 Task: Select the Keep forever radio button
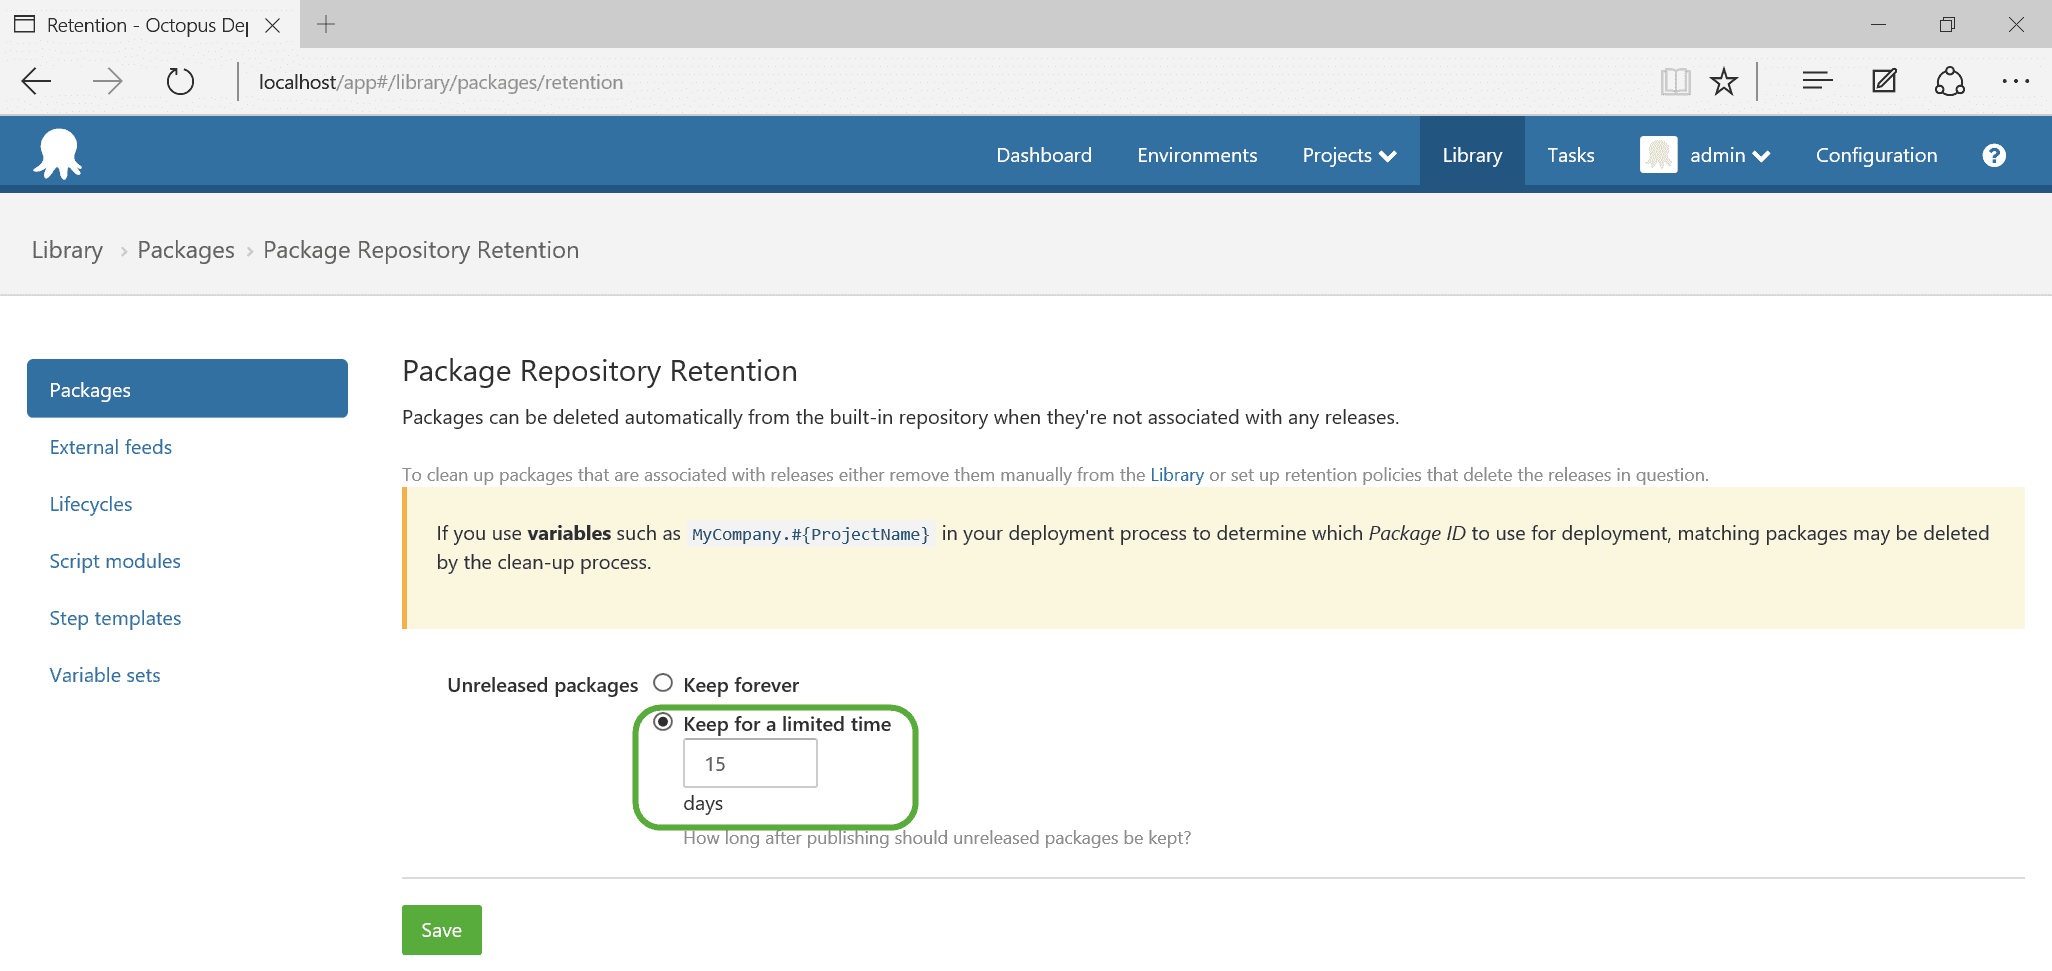point(663,683)
